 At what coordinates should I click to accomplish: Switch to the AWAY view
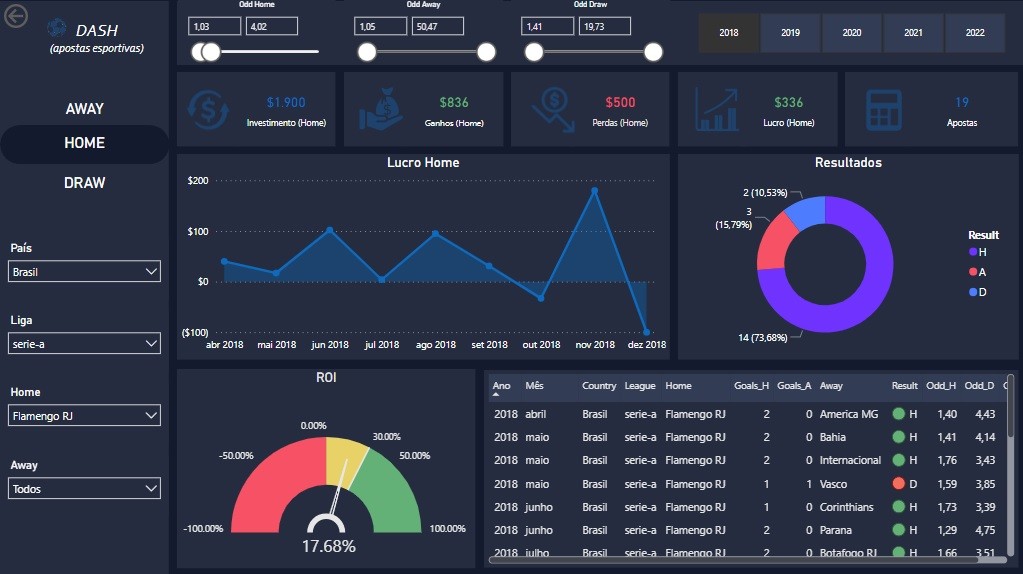pos(85,108)
